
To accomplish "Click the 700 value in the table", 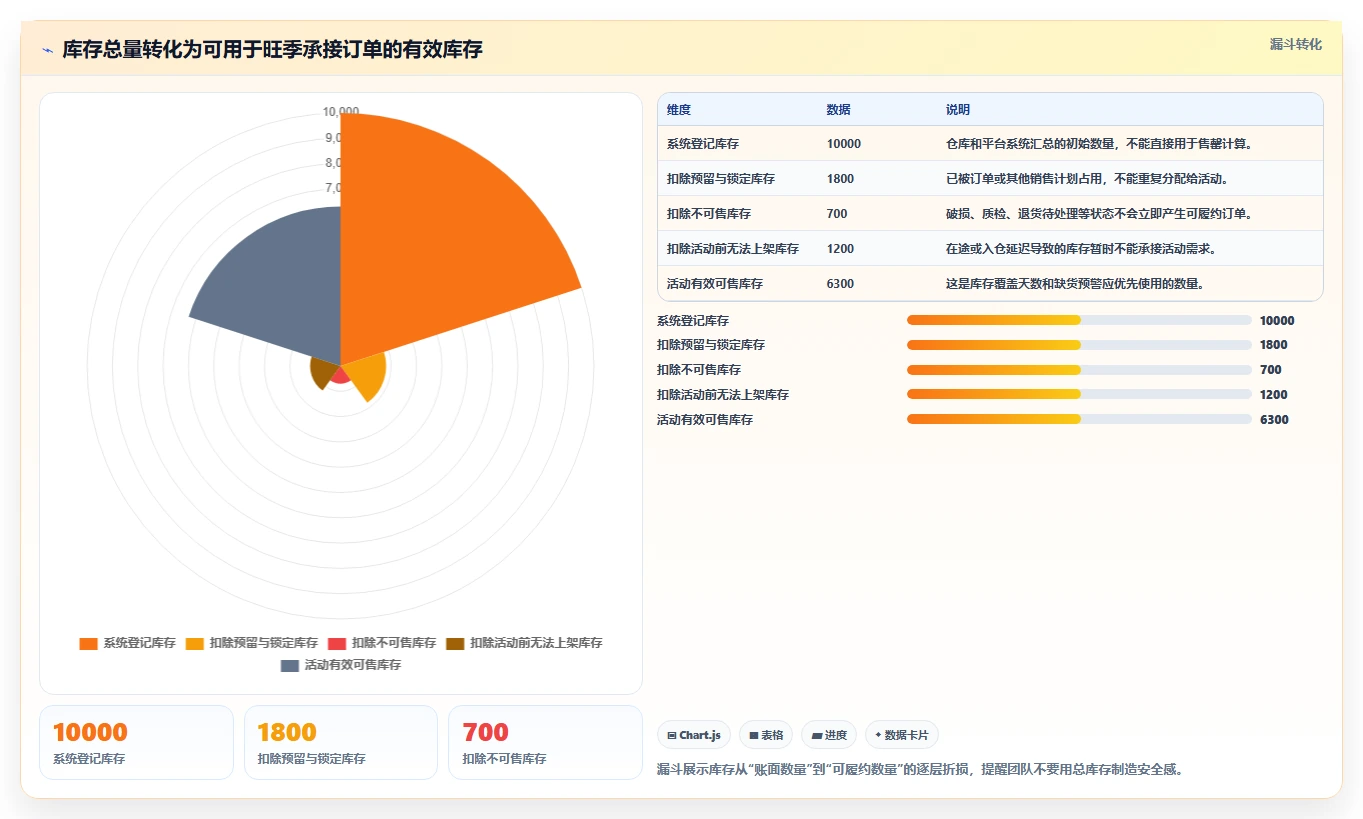I will point(837,214).
